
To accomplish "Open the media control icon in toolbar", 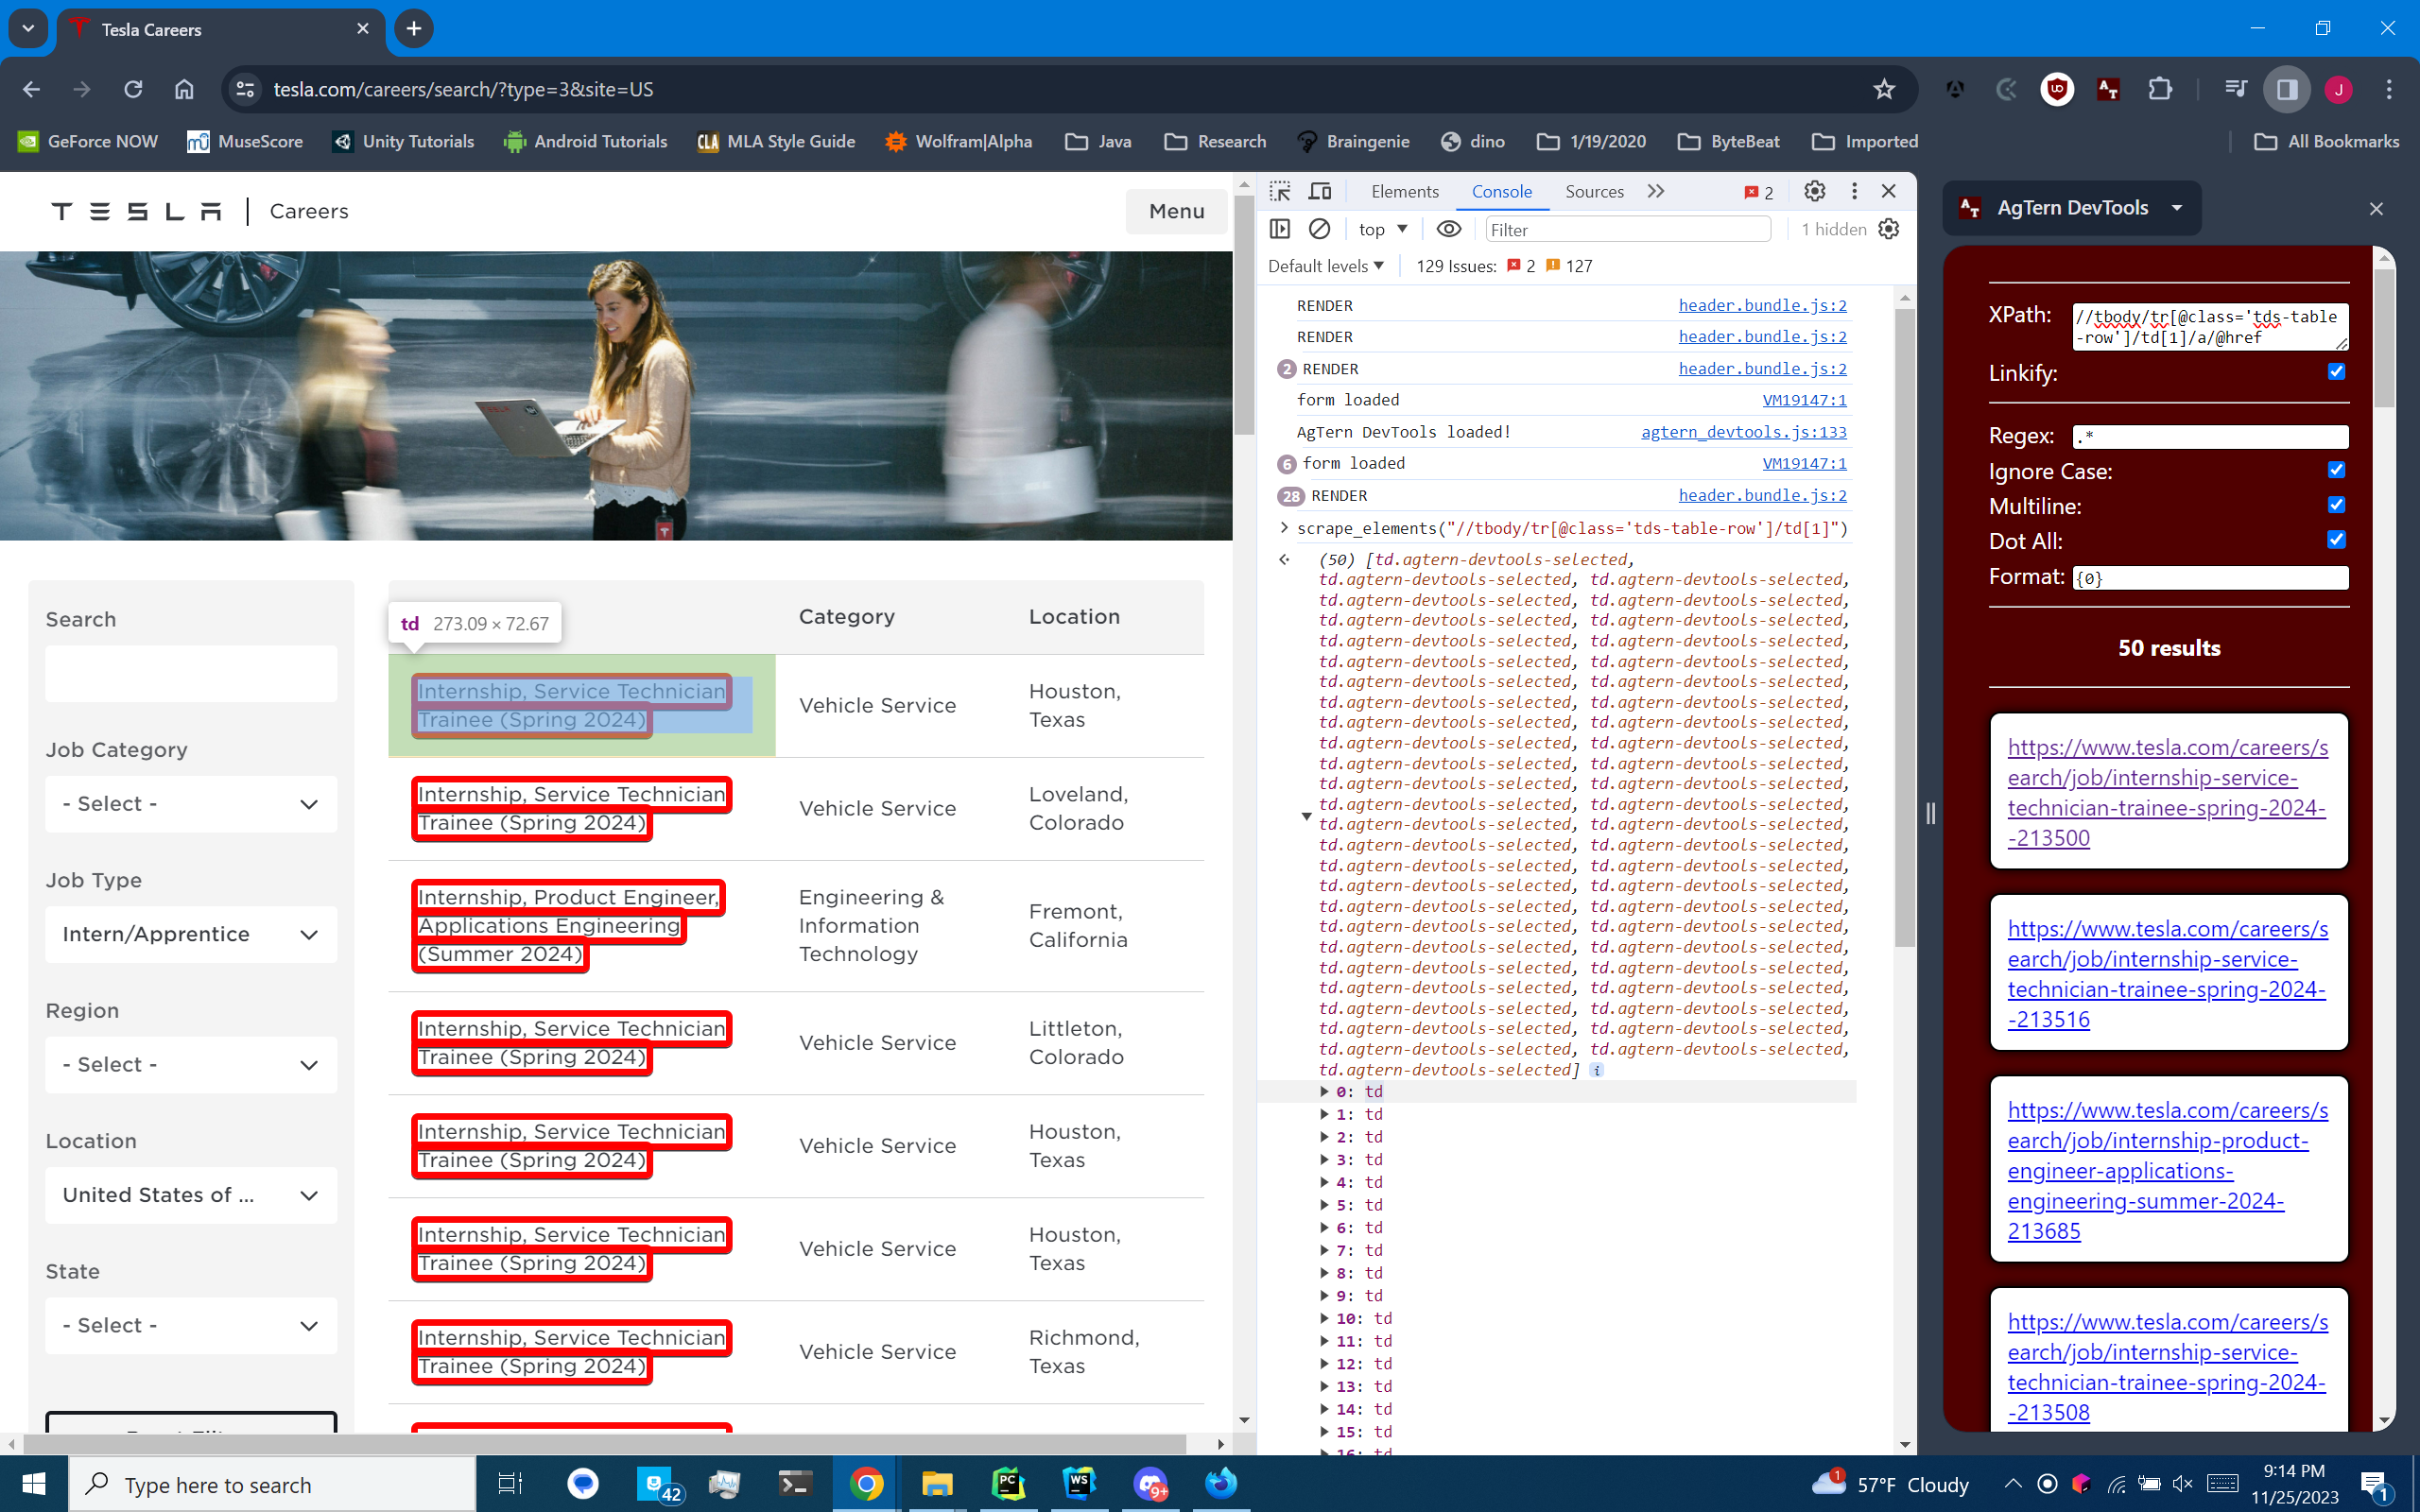I will tap(2235, 89).
